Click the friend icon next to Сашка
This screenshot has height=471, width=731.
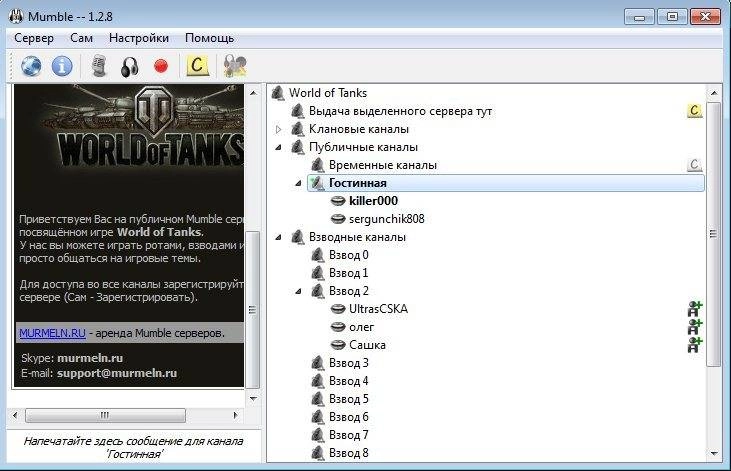click(x=695, y=345)
